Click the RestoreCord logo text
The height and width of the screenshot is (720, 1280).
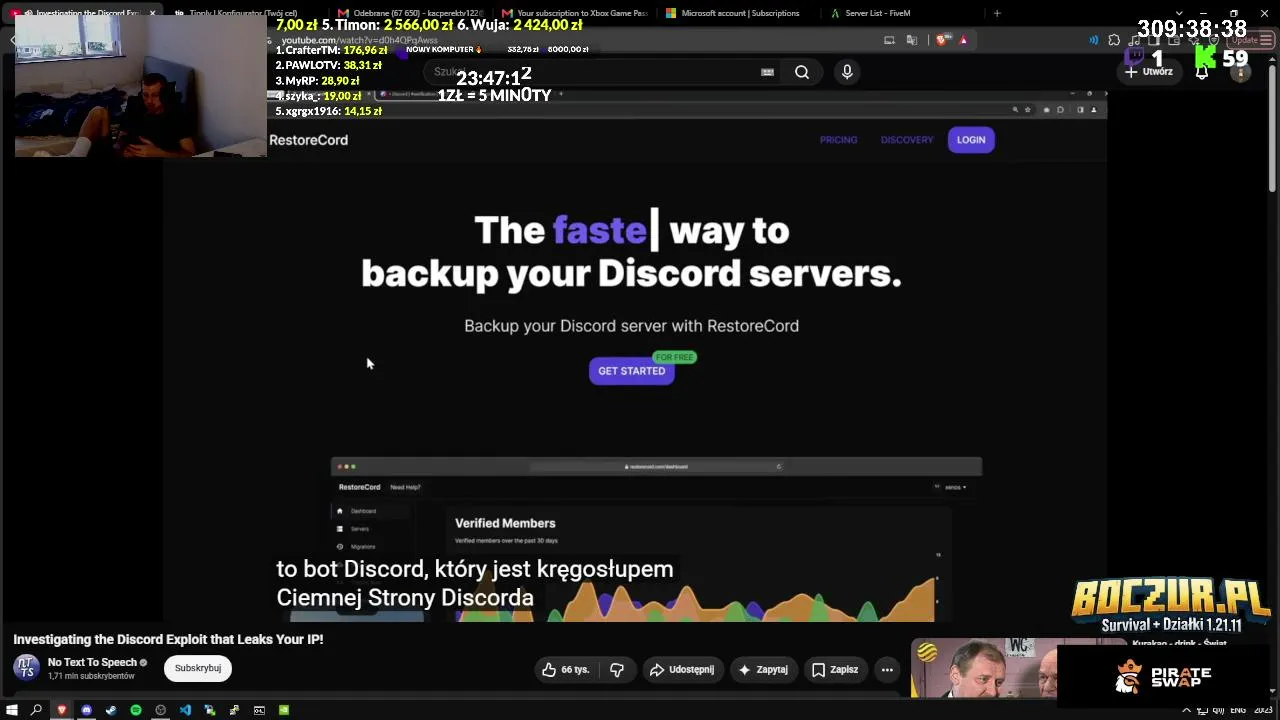coord(309,140)
